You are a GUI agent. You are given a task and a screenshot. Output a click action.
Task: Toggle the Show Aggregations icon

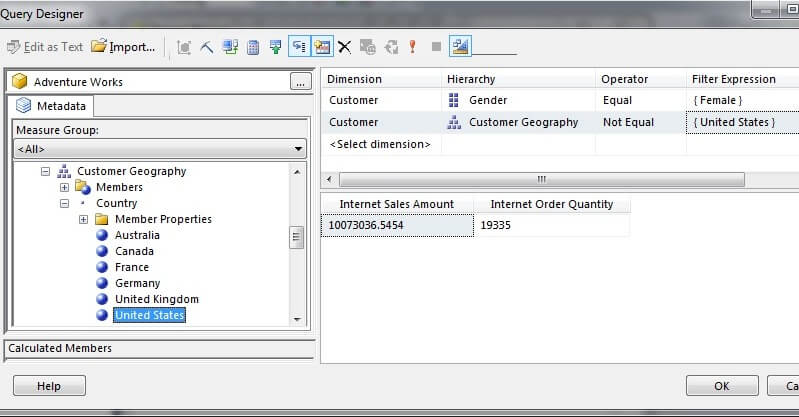[x=322, y=47]
